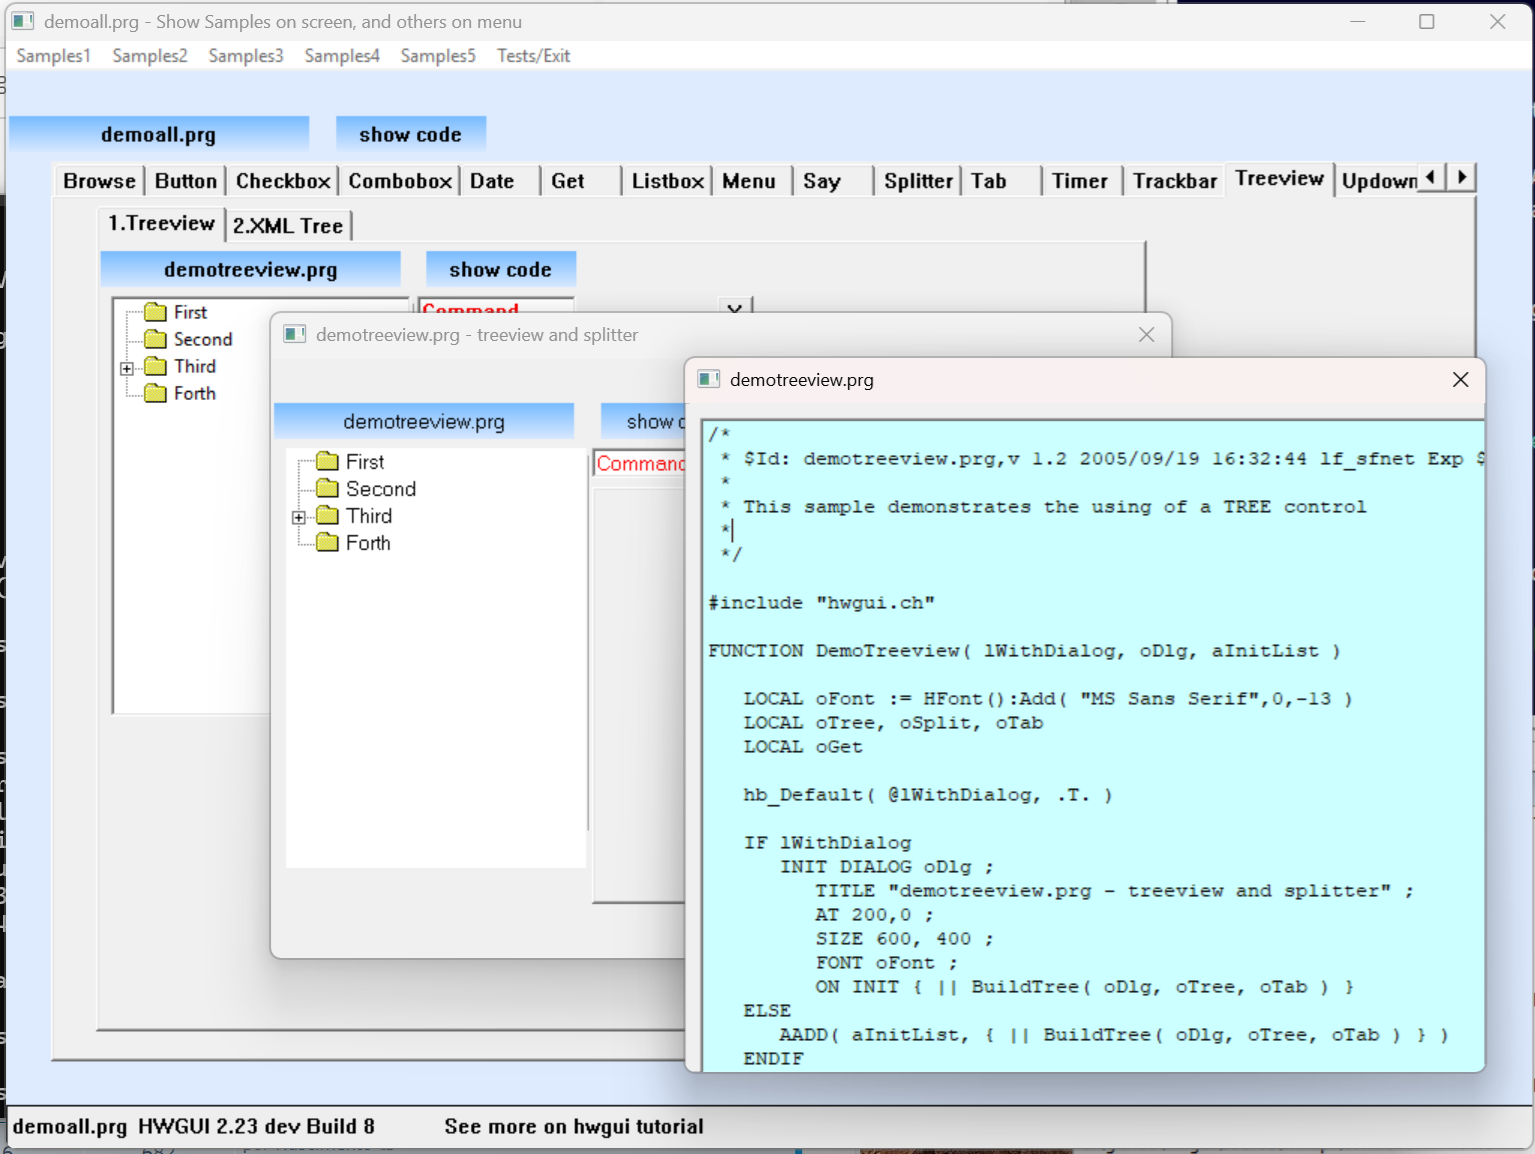1535x1154 pixels.
Task: Expand the Third node in the dialog tree
Action: point(298,517)
